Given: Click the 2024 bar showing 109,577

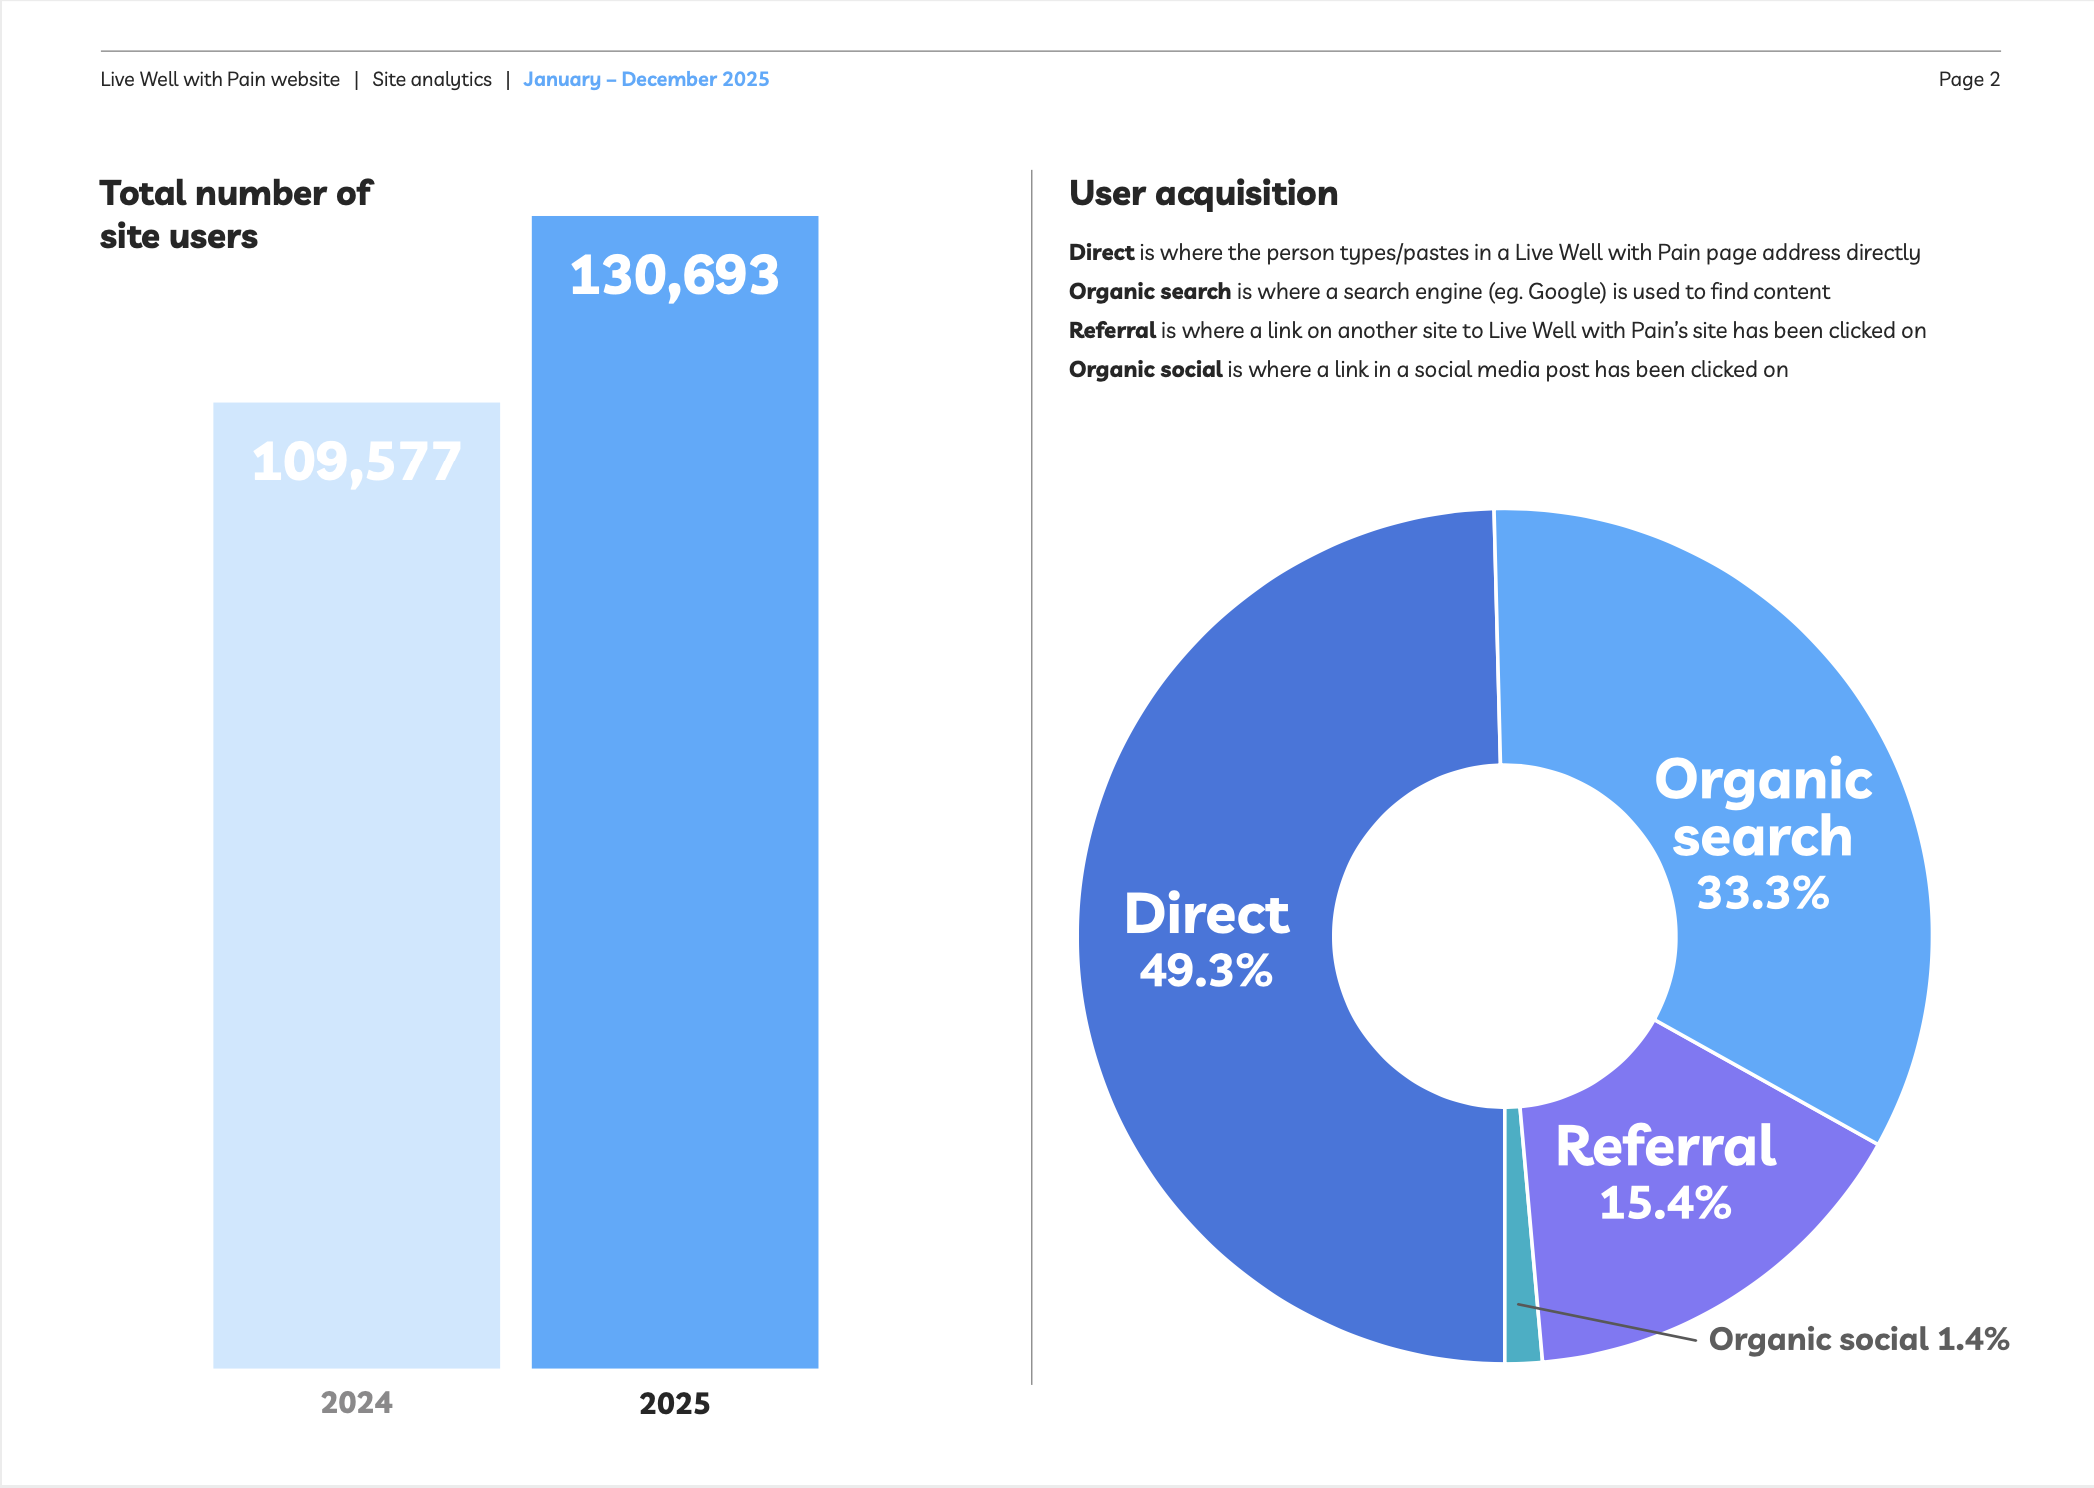Looking at the screenshot, I should coord(356,885).
